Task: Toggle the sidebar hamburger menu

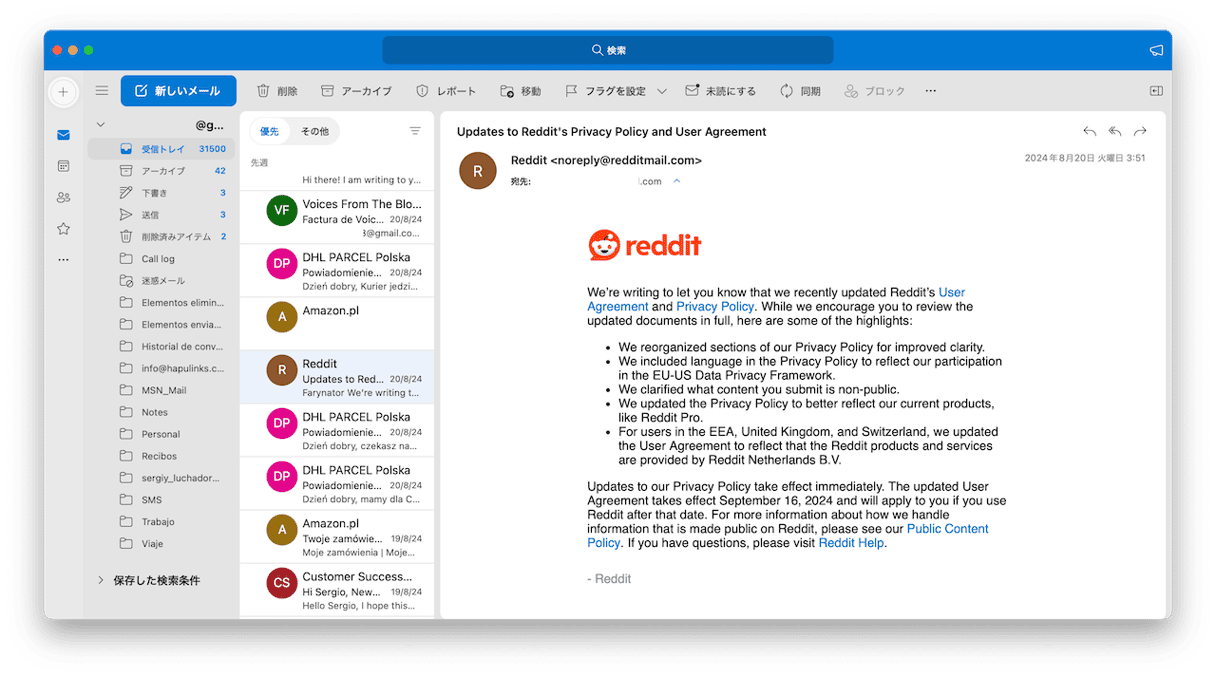Action: click(x=102, y=91)
